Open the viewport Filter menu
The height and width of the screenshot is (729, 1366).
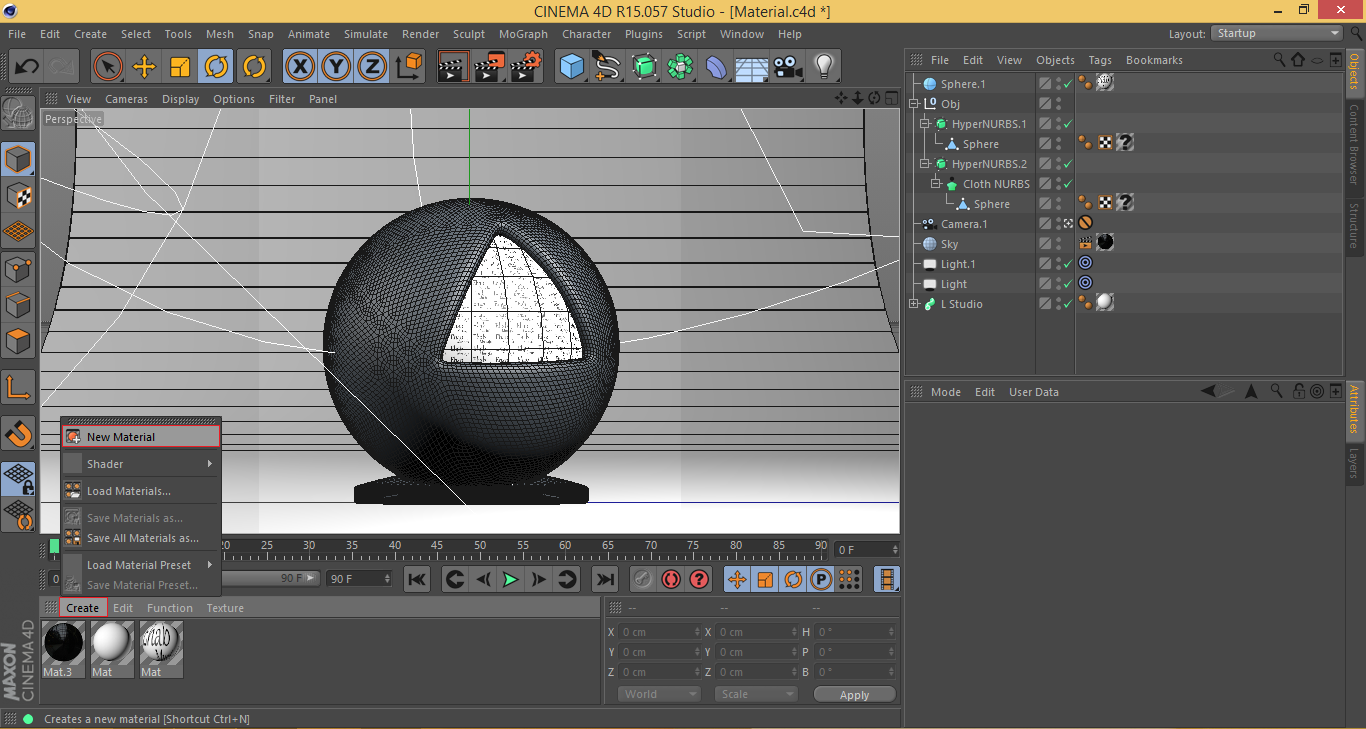point(282,99)
